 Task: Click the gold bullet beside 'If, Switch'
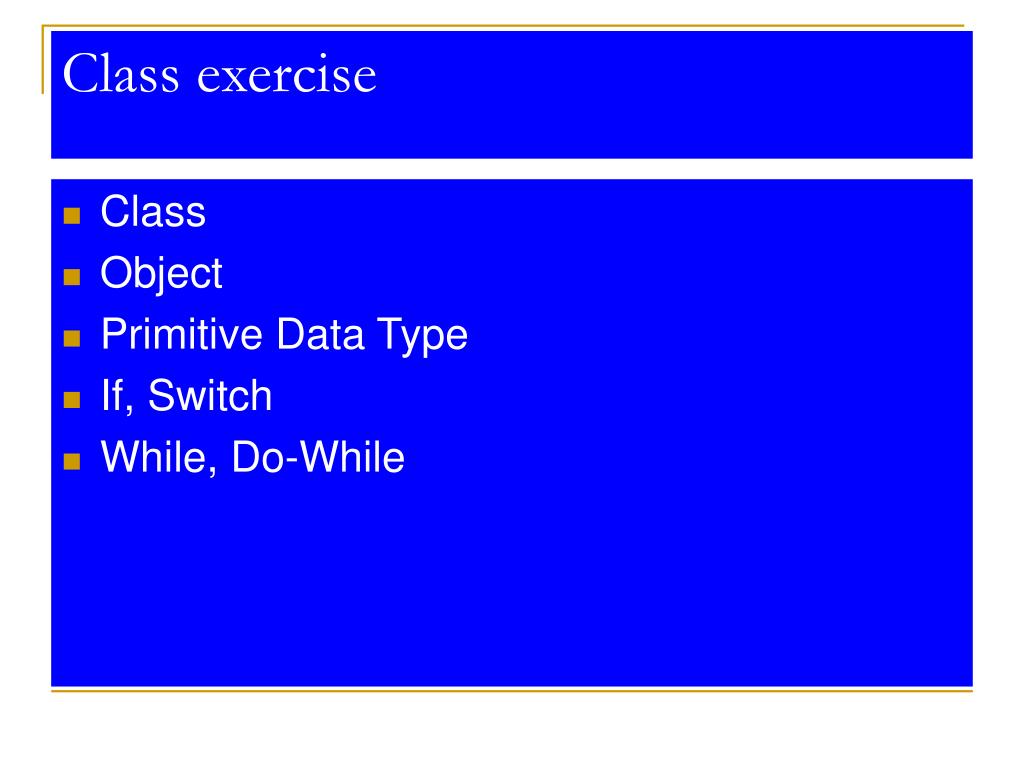pyautogui.click(x=72, y=400)
